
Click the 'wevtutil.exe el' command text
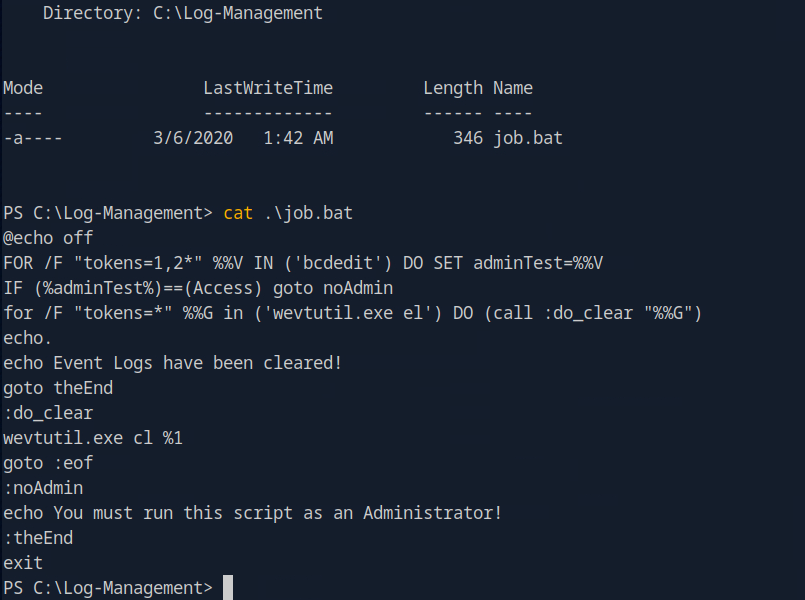coord(348,313)
